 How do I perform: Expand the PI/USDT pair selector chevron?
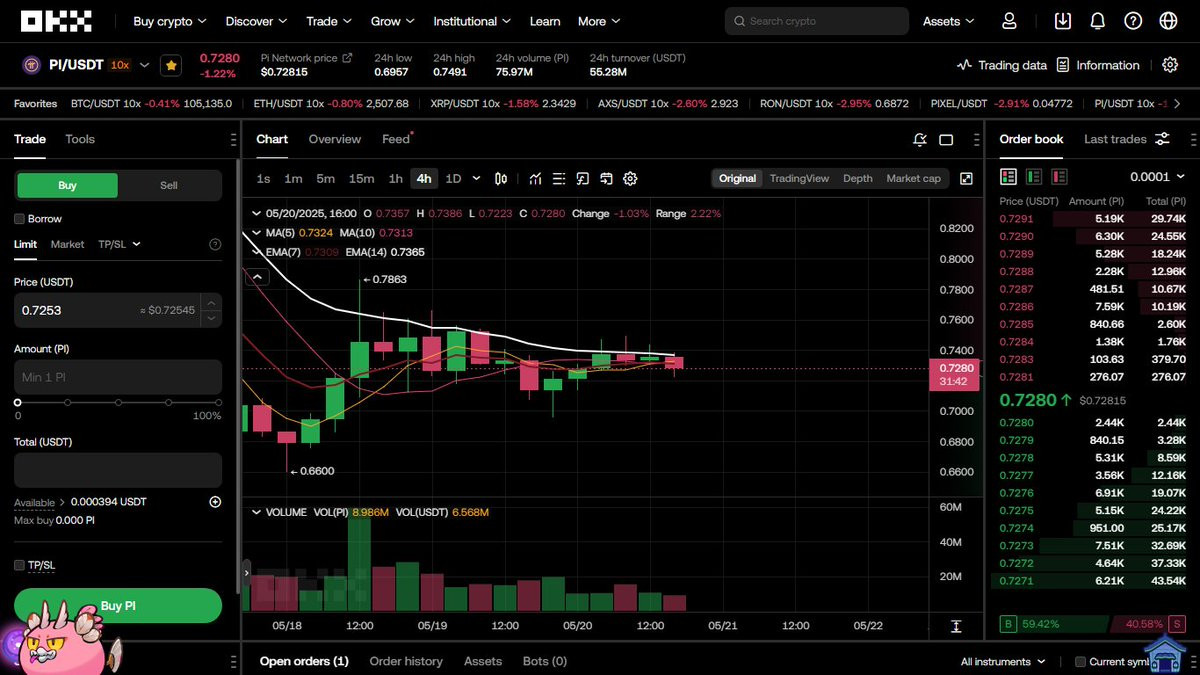pyautogui.click(x=144, y=65)
